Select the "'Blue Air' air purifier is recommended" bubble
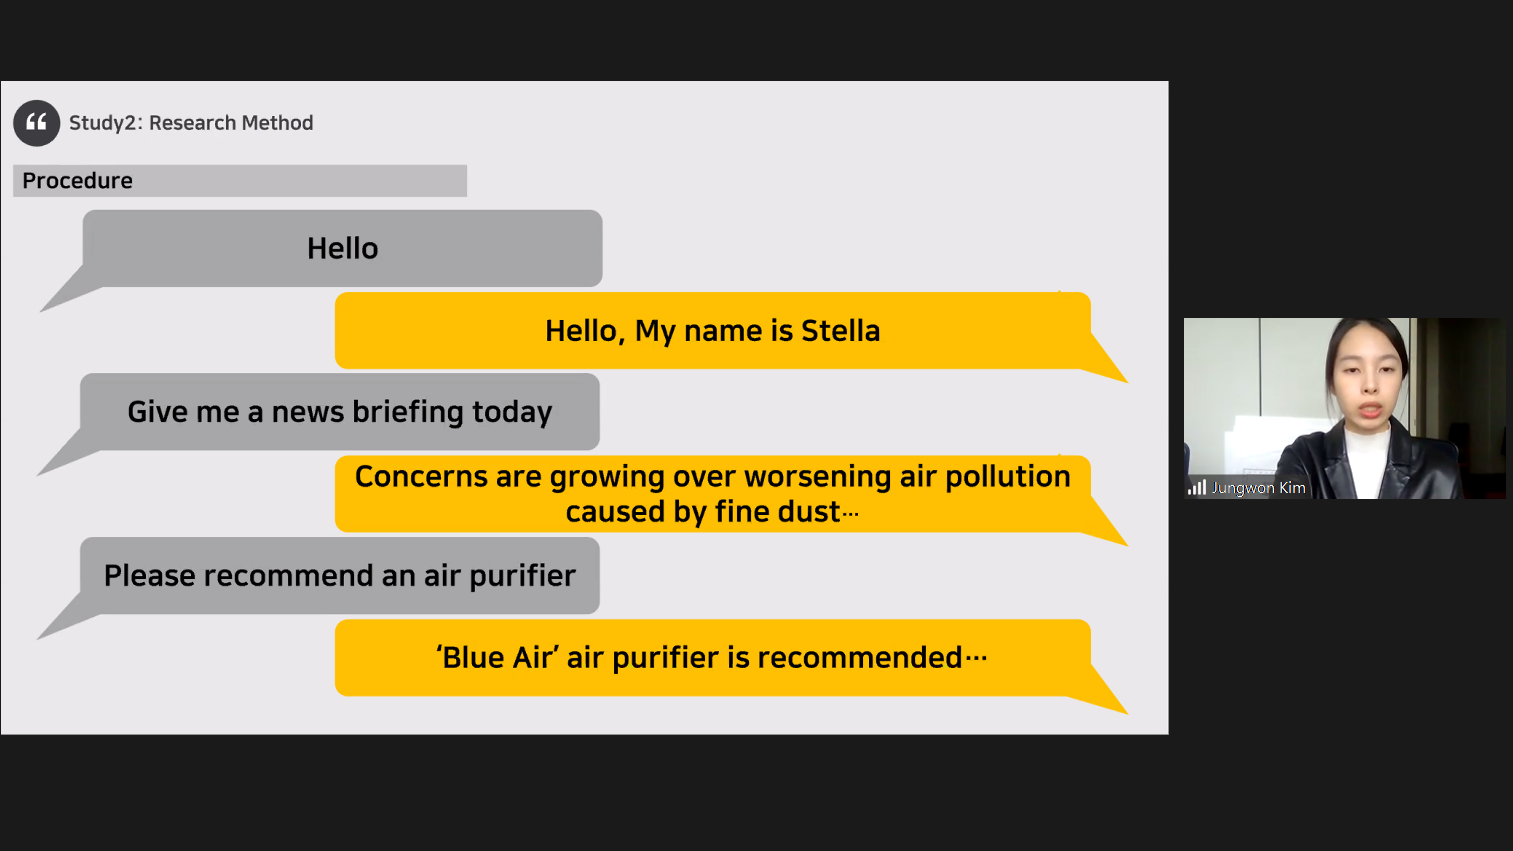 [x=712, y=658]
